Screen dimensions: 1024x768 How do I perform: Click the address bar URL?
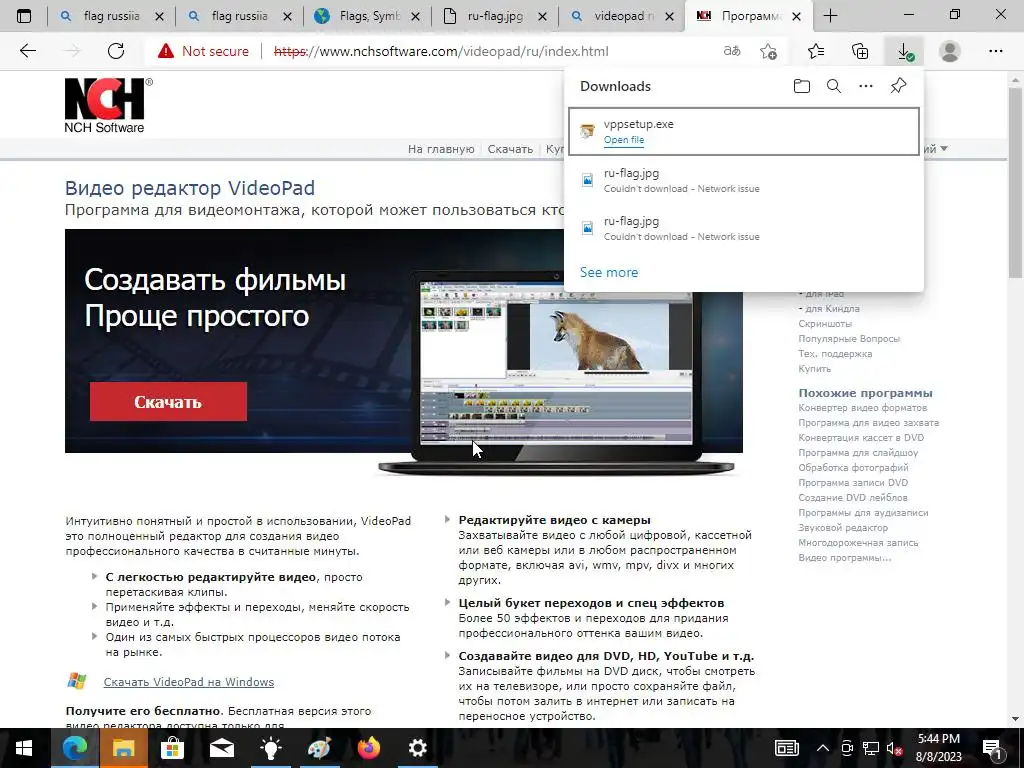[441, 51]
